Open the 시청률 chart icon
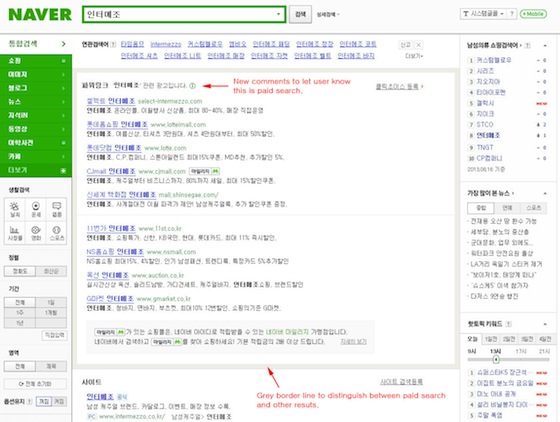Screen dimensions: 560x422 (x=15, y=233)
